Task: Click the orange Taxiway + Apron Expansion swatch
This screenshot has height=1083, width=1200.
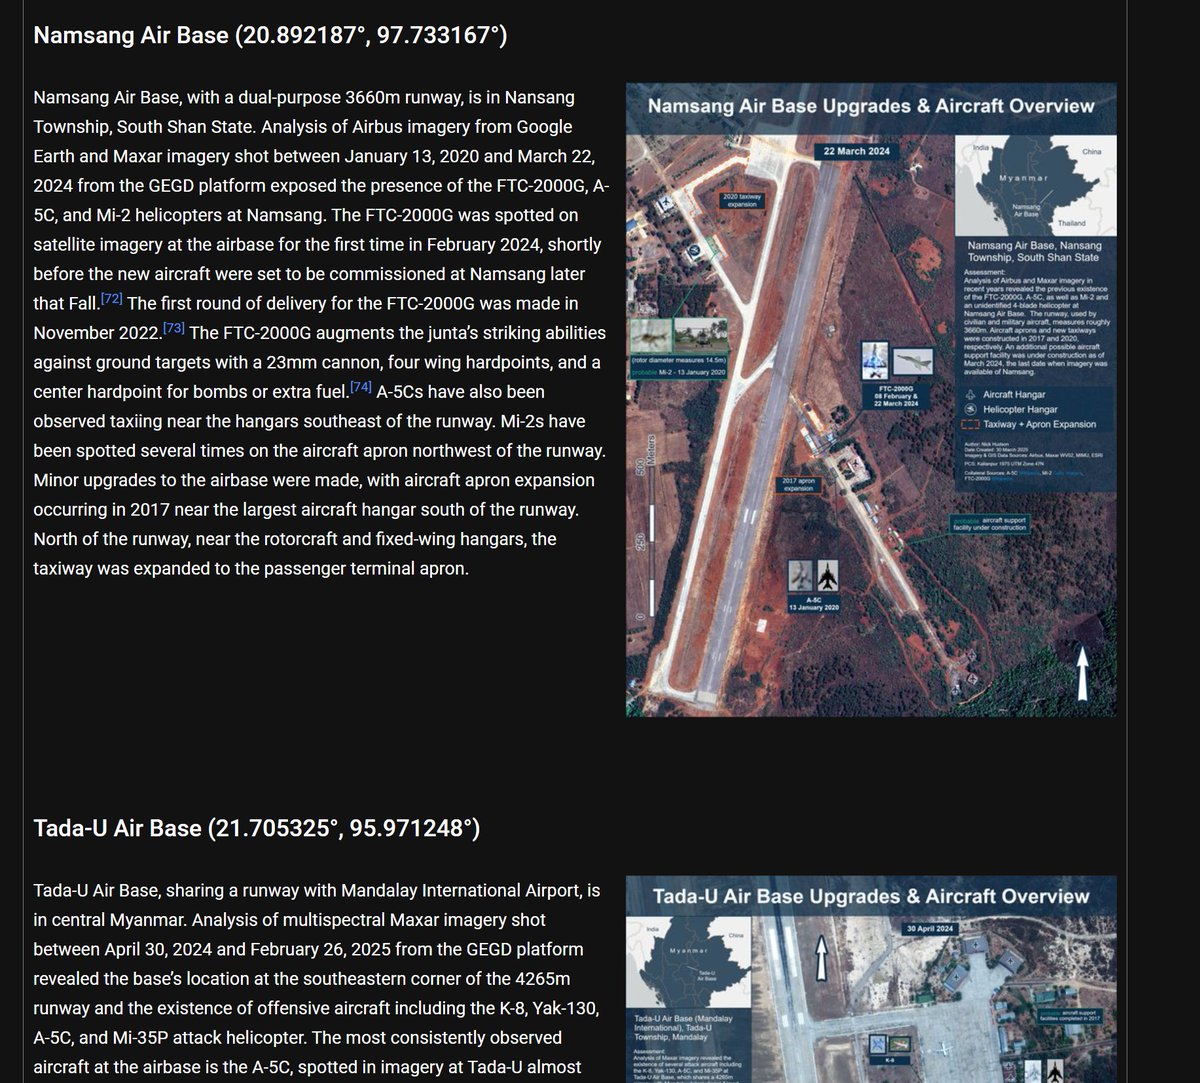Action: 970,424
